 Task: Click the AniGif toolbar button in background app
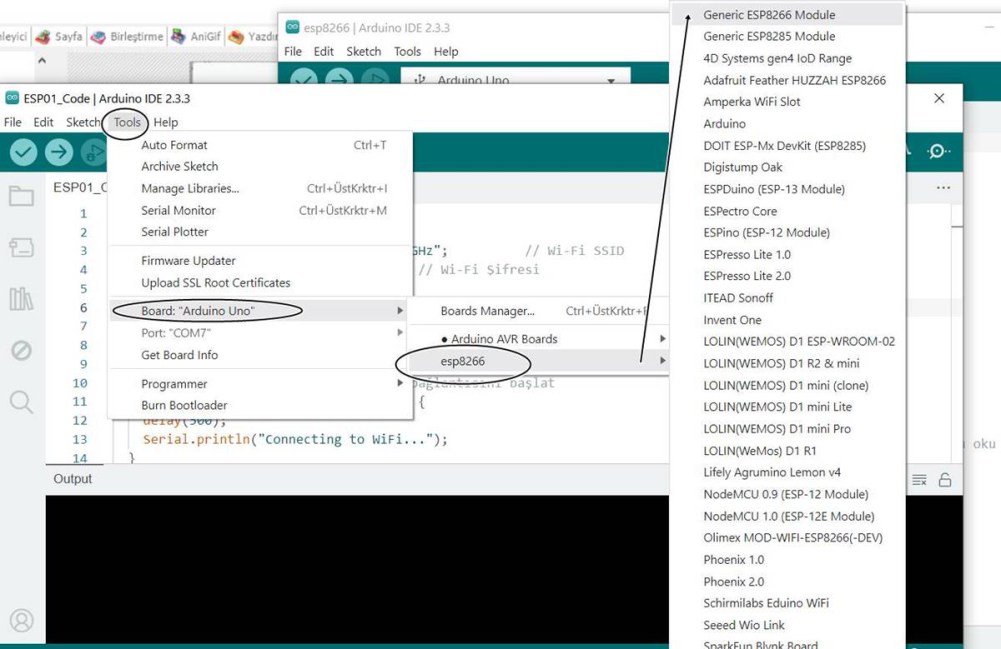(196, 36)
